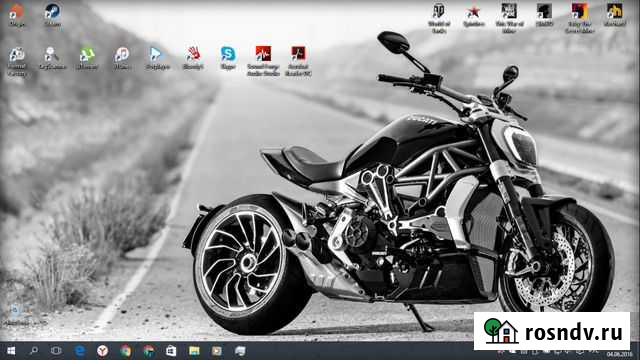The width and height of the screenshot is (640, 360).
Task: Open the Origin desktop shortcut
Action: click(16, 15)
